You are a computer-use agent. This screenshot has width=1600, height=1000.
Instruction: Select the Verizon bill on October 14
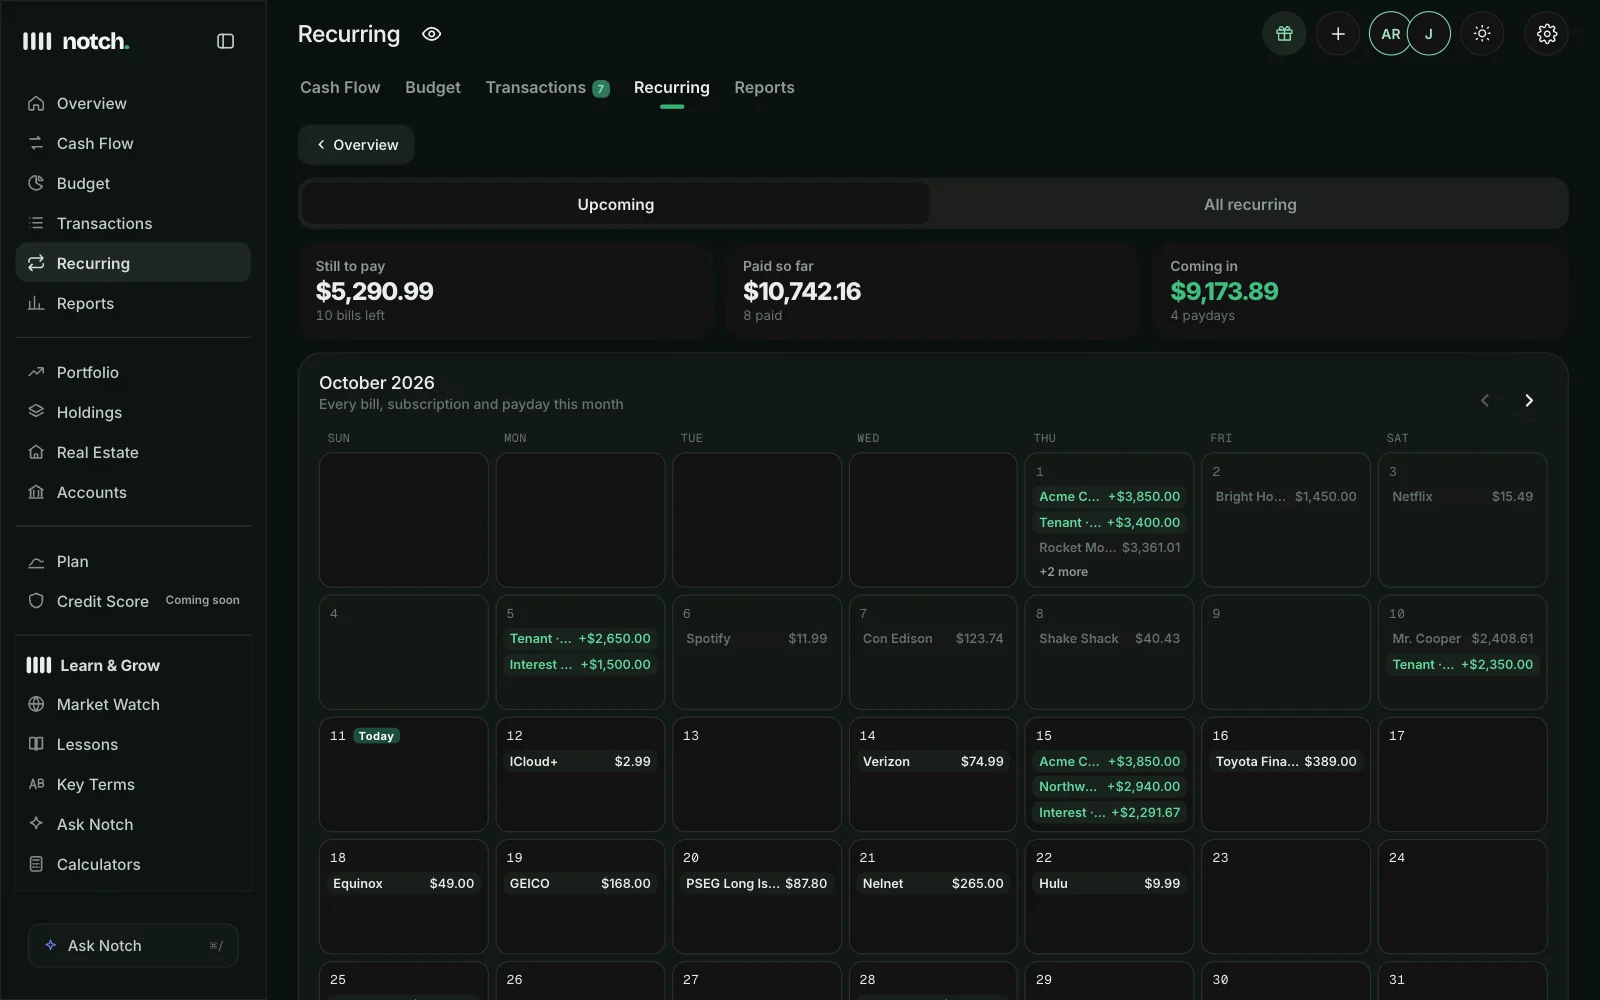coord(933,761)
